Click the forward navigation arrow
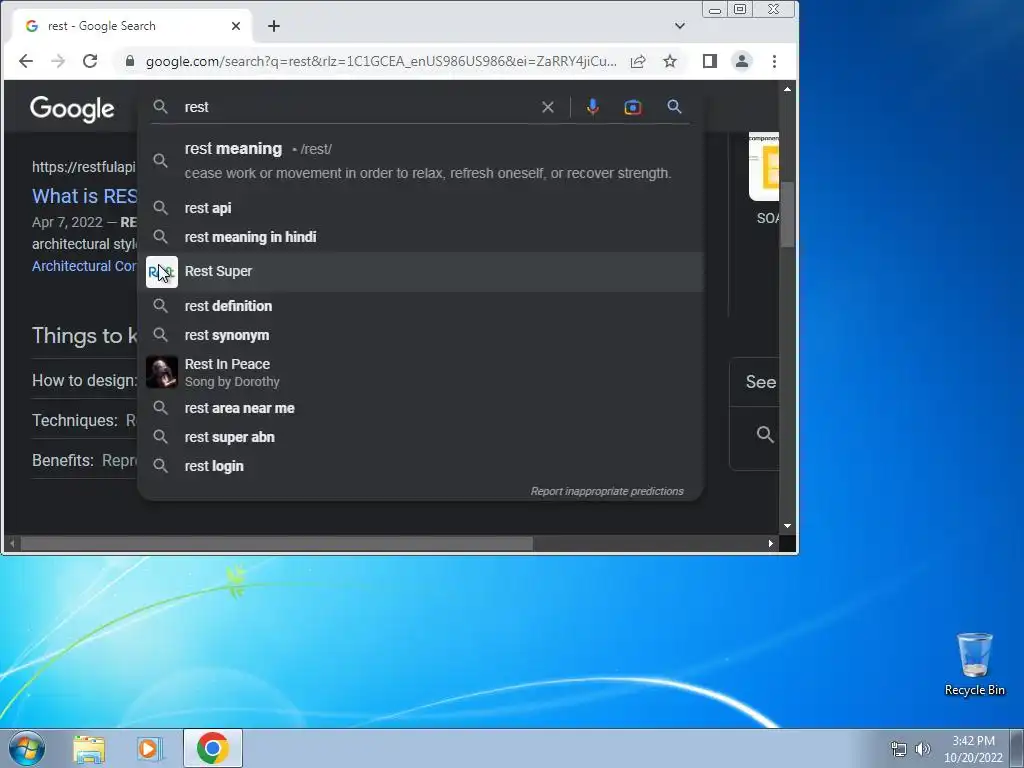Image resolution: width=1024 pixels, height=768 pixels. (58, 61)
